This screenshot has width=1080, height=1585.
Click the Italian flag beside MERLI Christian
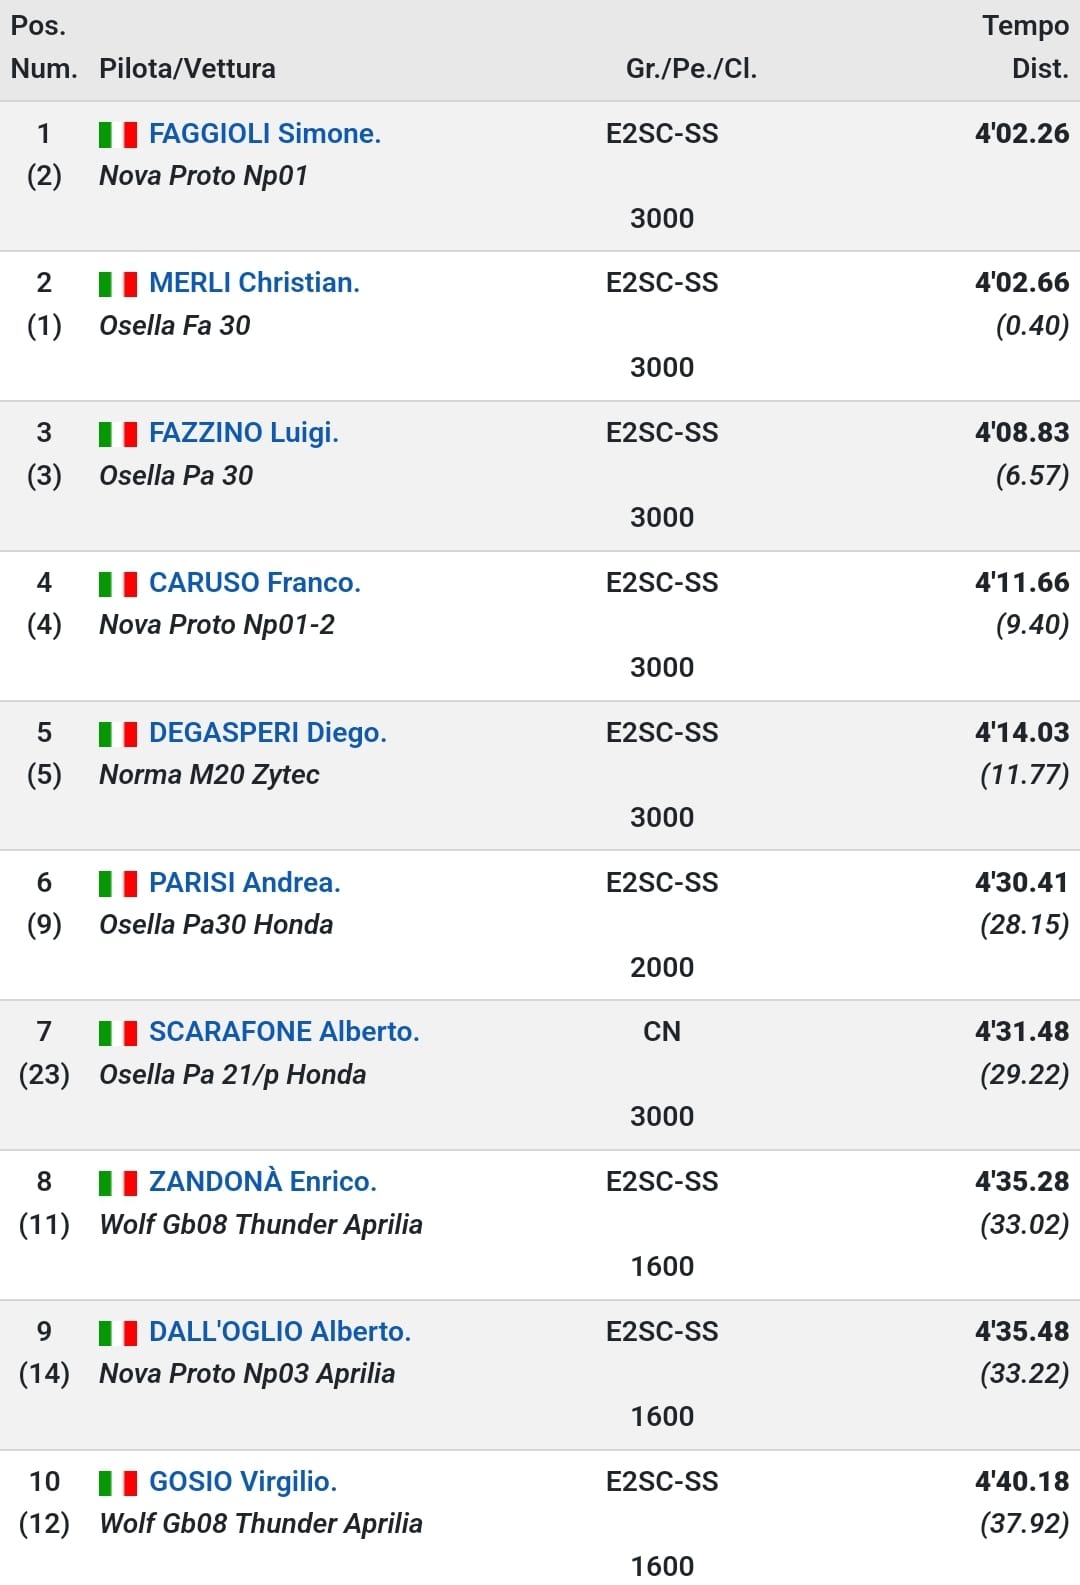[118, 284]
